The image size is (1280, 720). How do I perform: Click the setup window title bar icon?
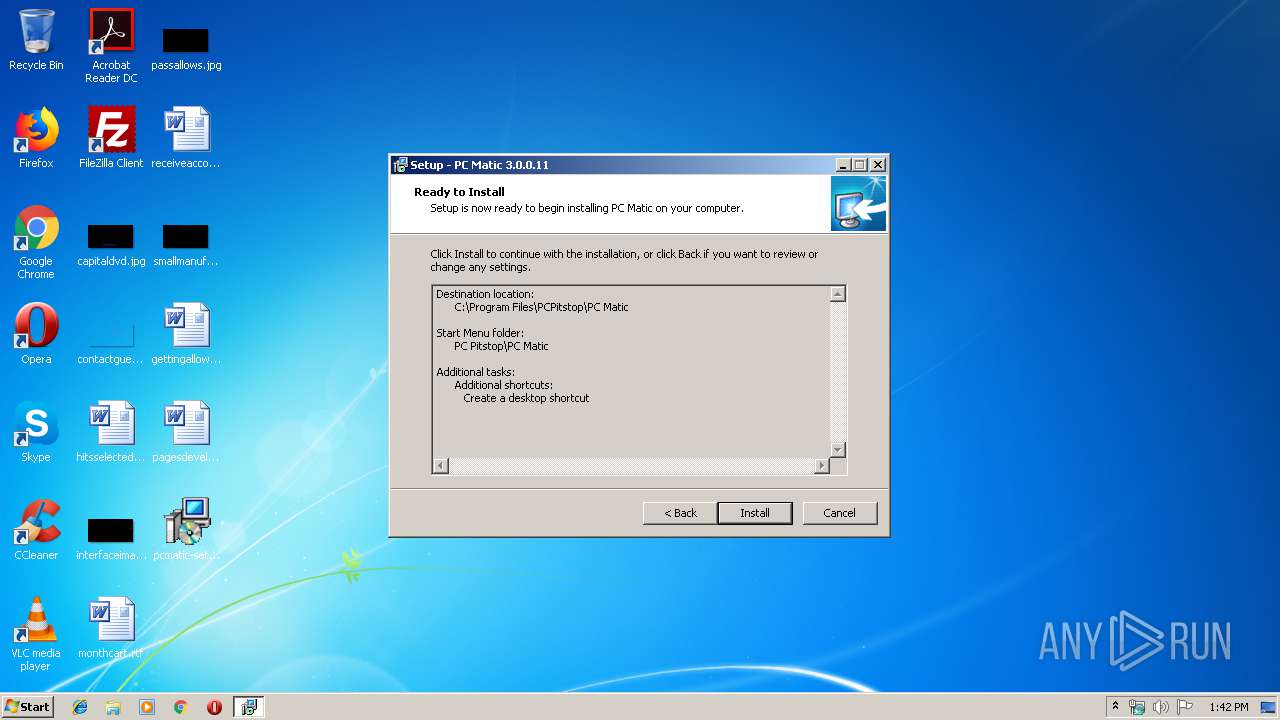[x=400, y=165]
